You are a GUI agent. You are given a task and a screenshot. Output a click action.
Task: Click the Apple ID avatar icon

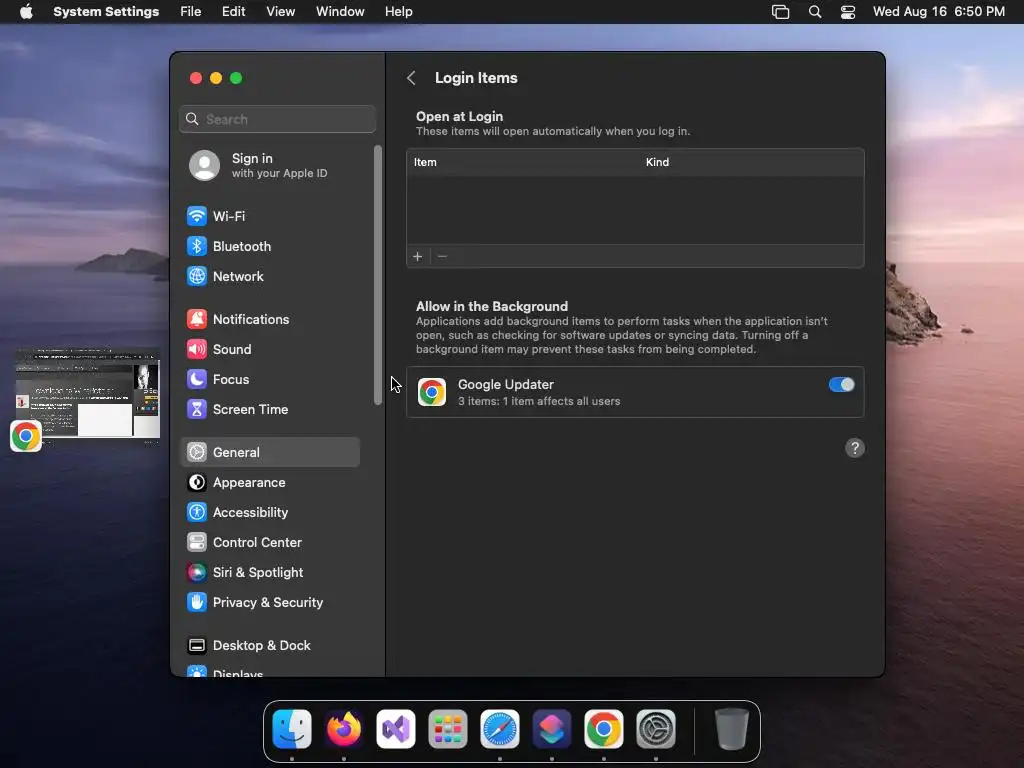(204, 165)
